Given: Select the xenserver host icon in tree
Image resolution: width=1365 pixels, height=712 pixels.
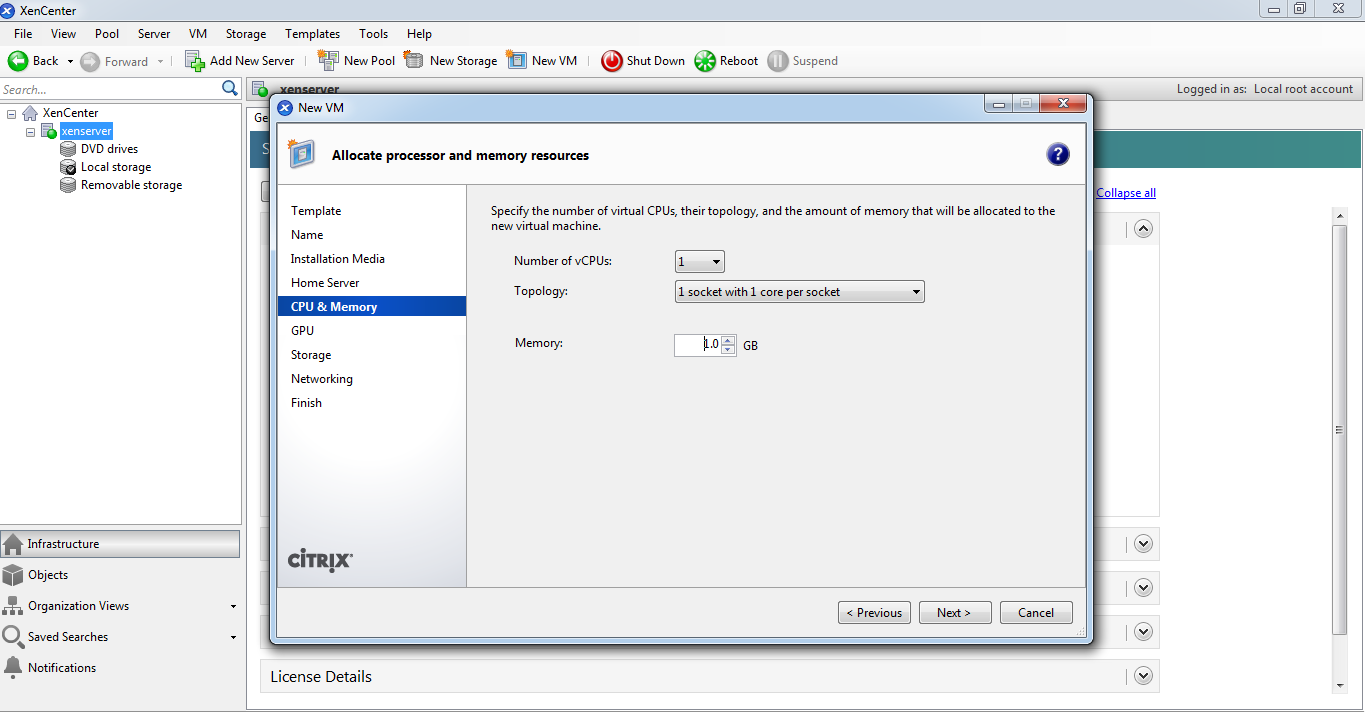Looking at the screenshot, I should [x=49, y=131].
